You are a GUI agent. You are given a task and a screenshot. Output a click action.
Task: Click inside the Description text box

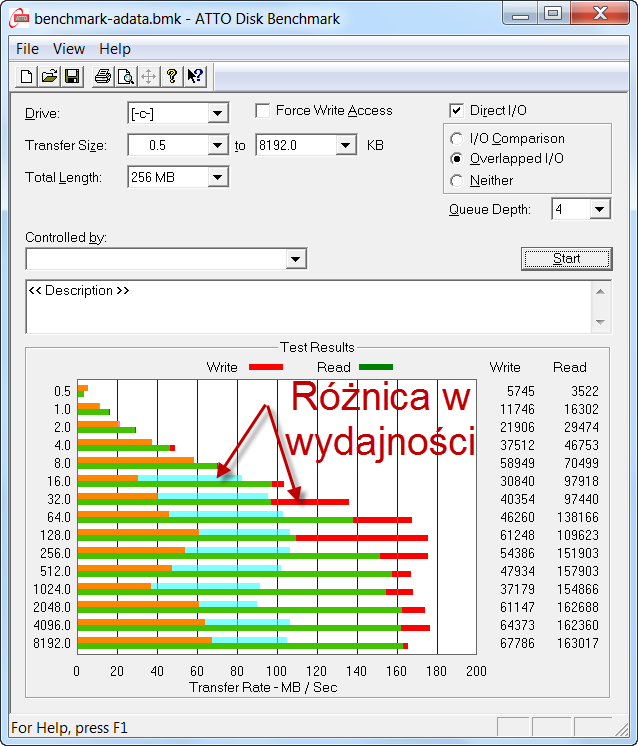pyautogui.click(x=308, y=307)
